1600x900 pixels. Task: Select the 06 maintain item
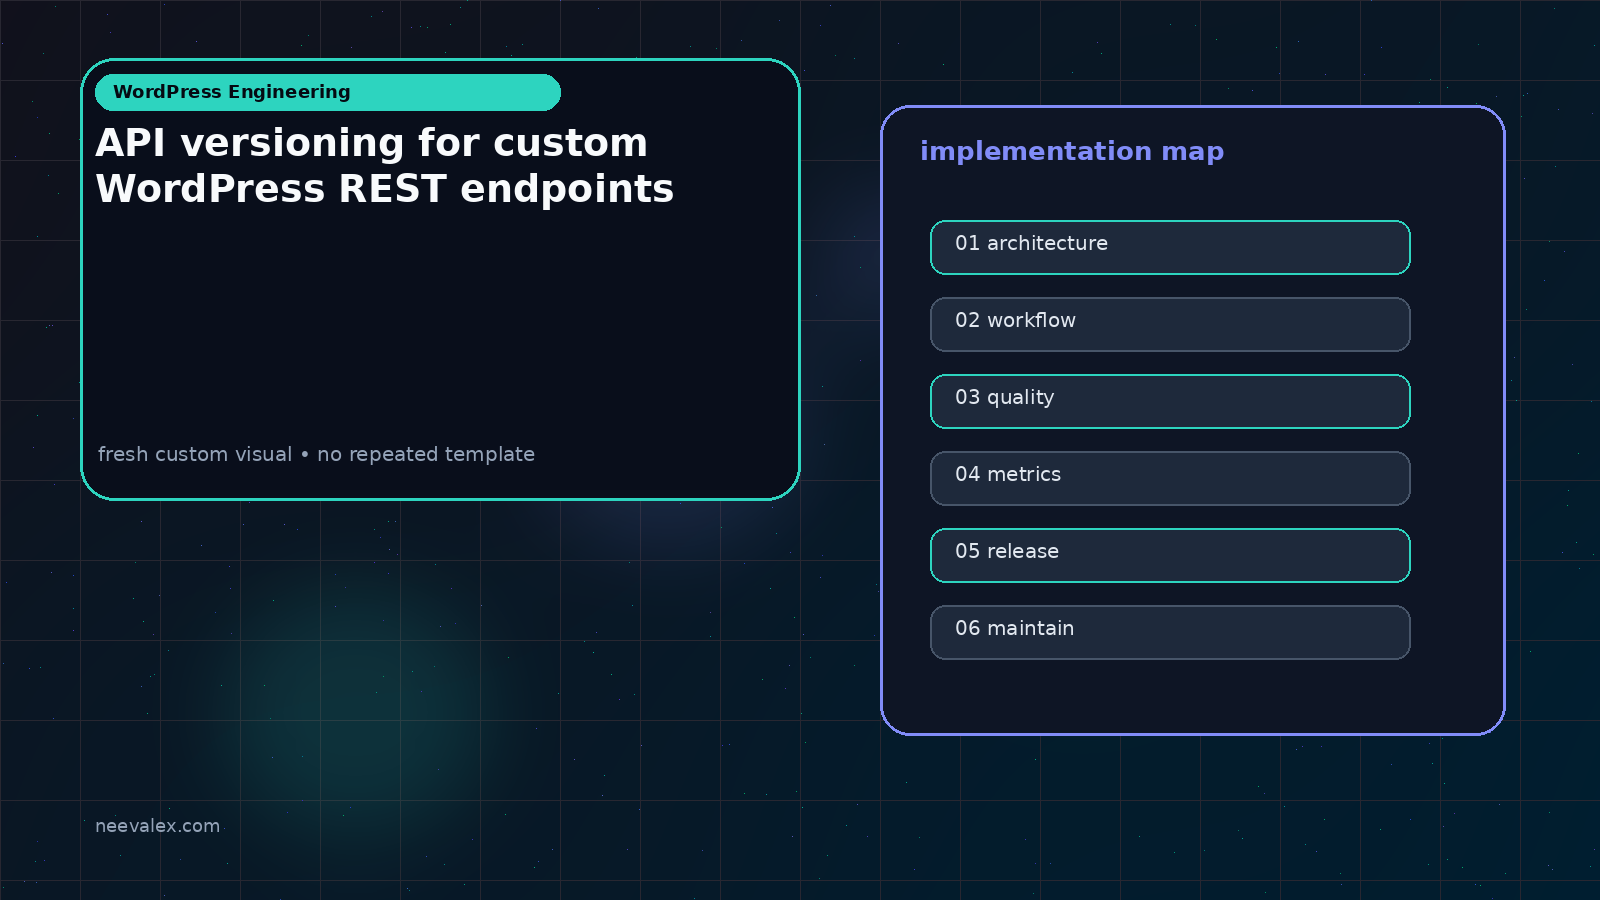click(1170, 632)
